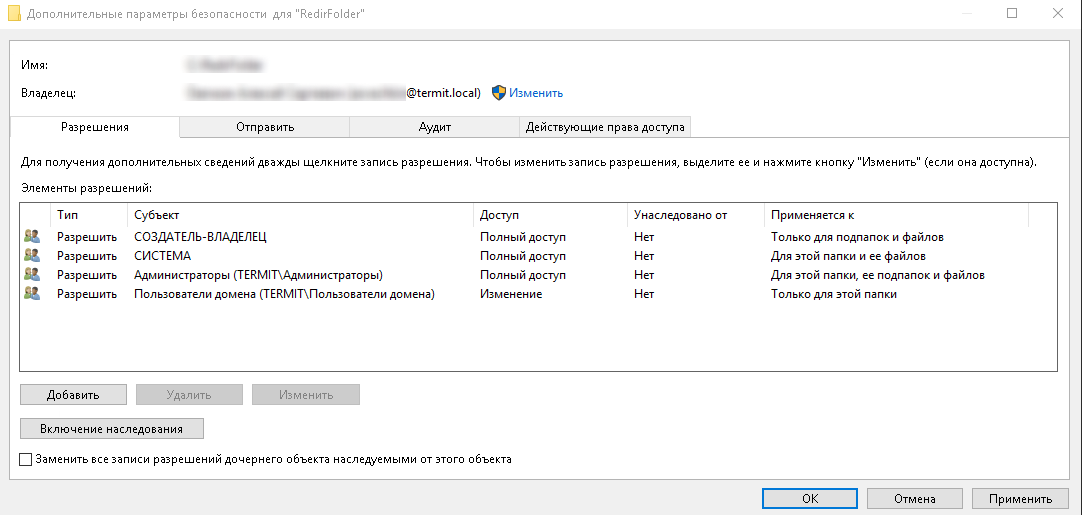Click the Изменение access cell

[511, 294]
